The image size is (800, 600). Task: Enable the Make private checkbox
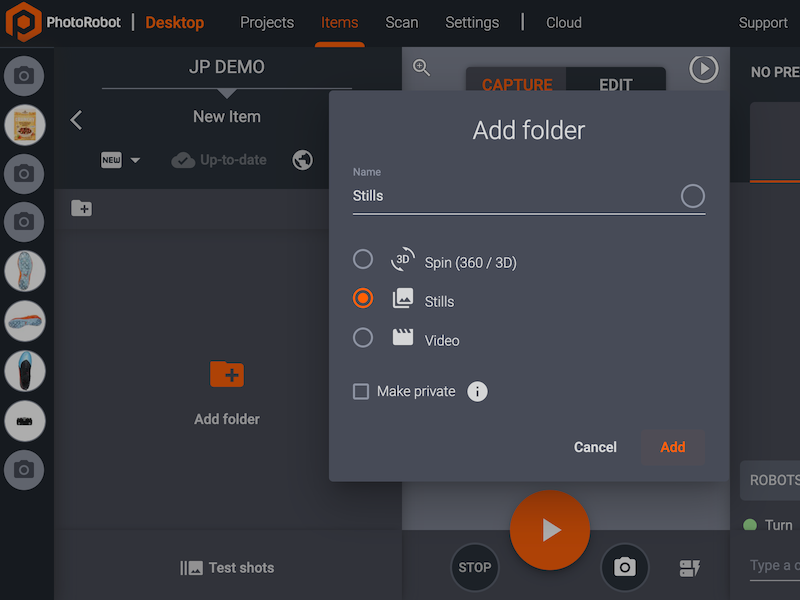click(361, 391)
